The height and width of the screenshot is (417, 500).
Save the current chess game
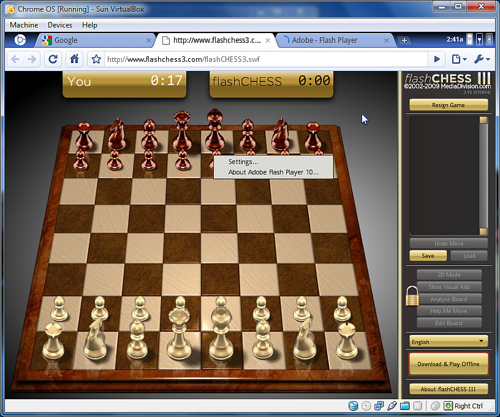428,256
